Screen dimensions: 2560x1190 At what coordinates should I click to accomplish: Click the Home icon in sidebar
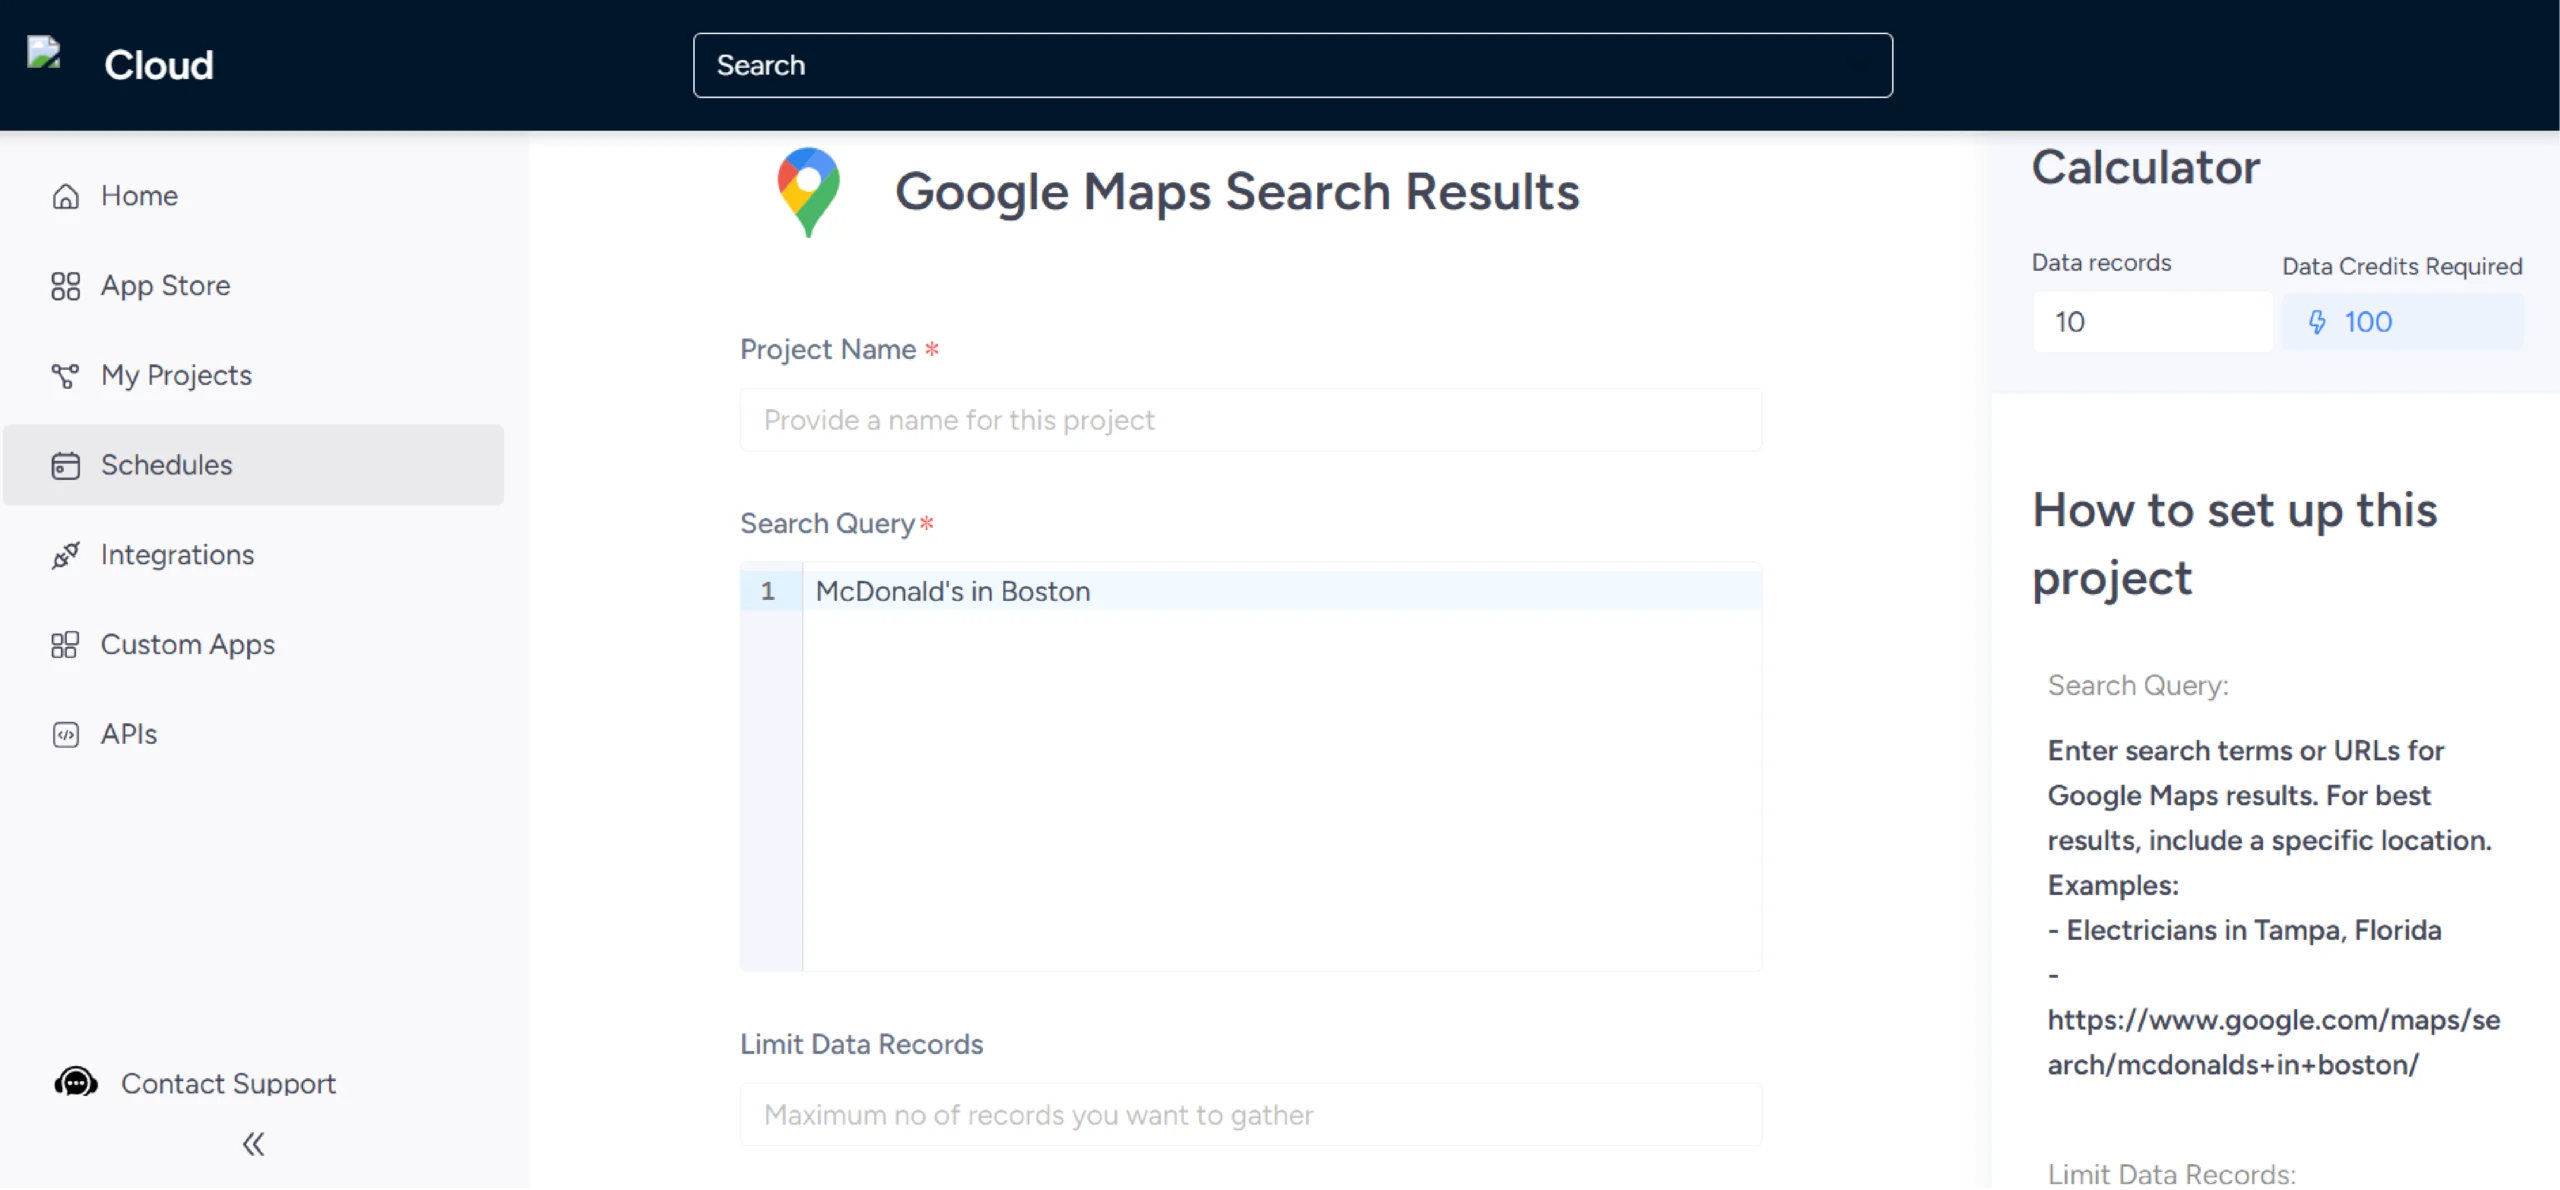click(65, 196)
